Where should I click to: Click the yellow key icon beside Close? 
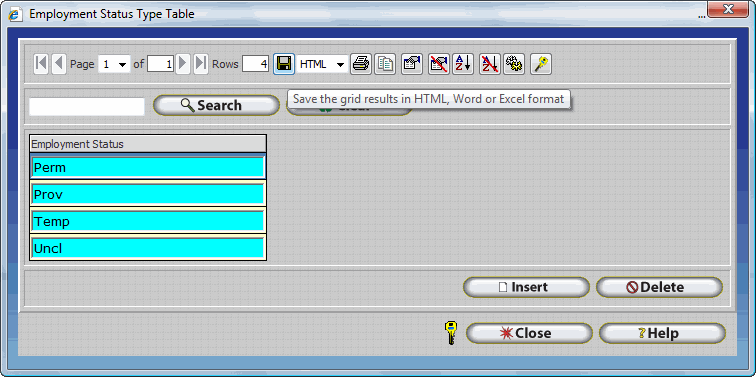[450, 333]
